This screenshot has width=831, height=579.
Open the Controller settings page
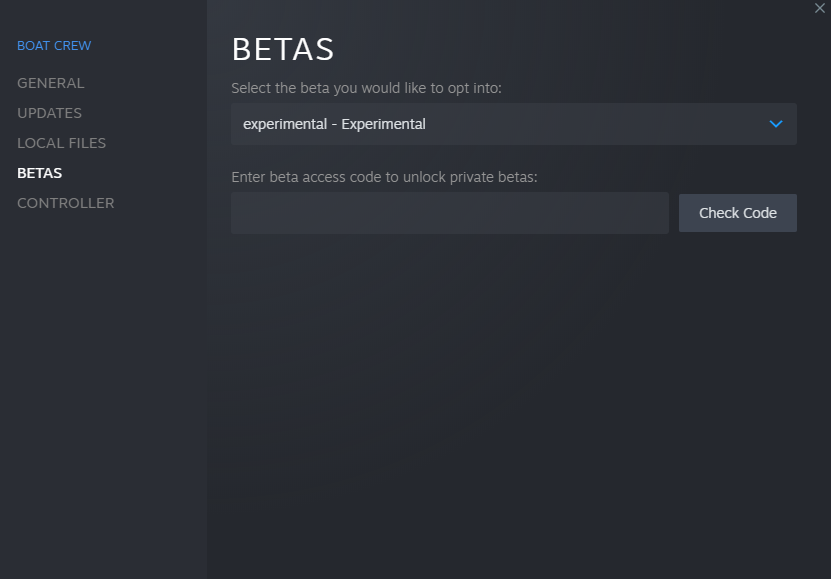tap(66, 203)
